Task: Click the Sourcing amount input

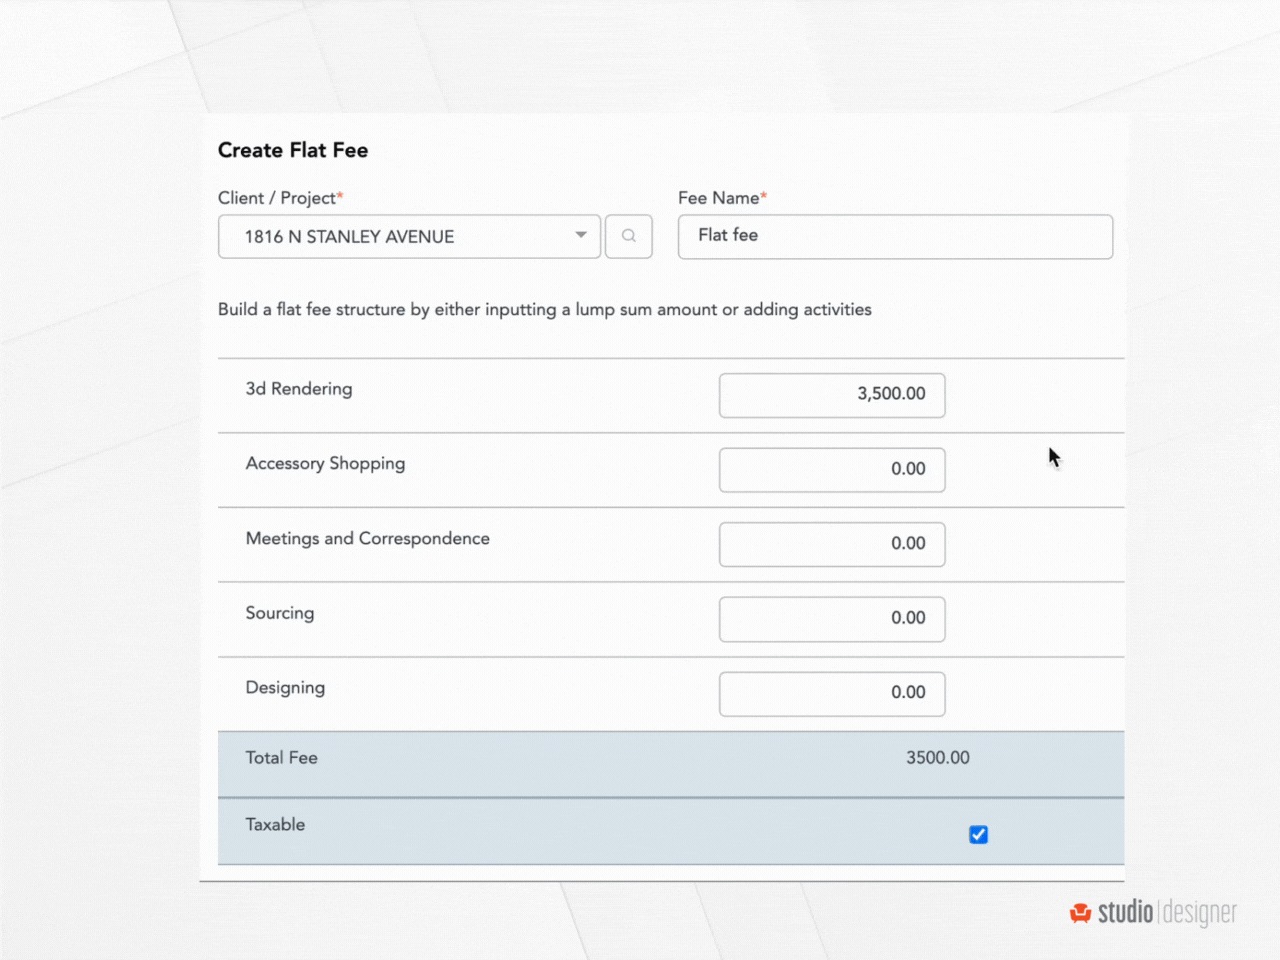Action: [x=831, y=618]
